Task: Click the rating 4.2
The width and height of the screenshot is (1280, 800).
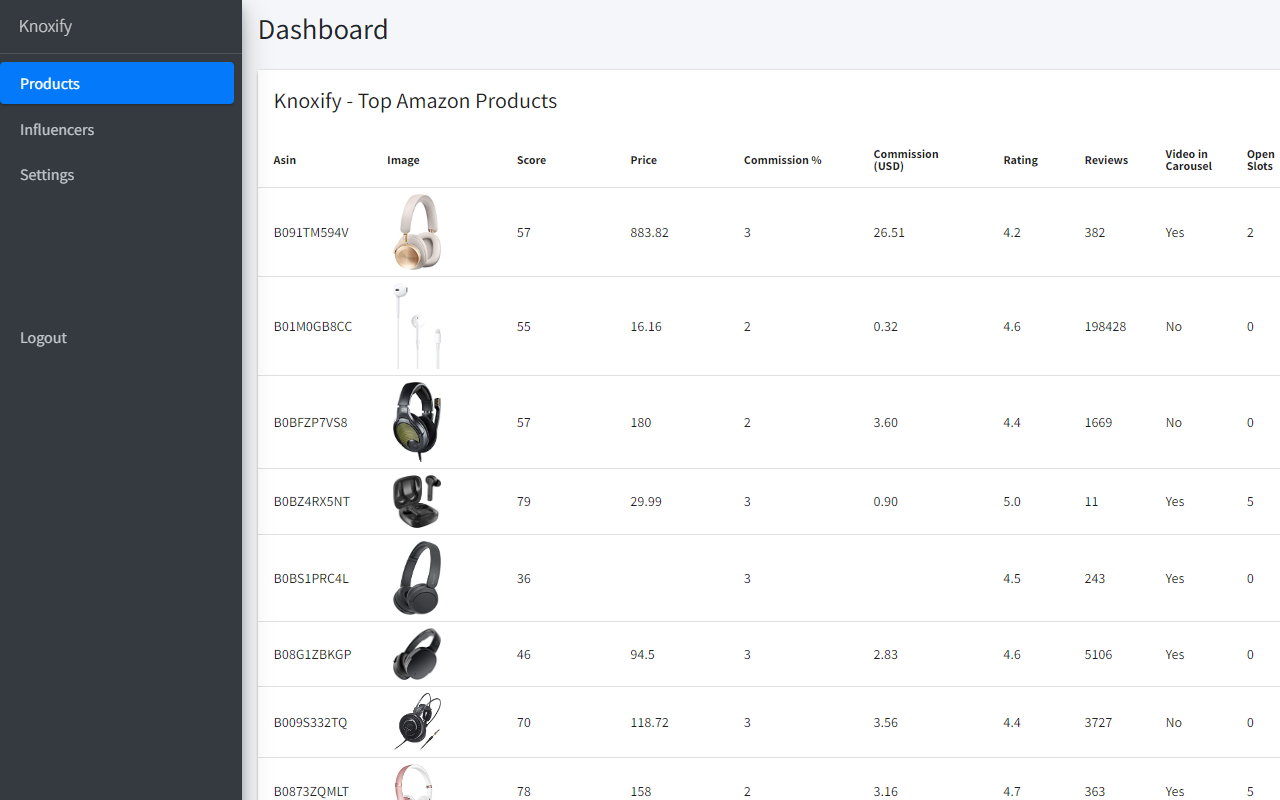Action: point(1012,232)
